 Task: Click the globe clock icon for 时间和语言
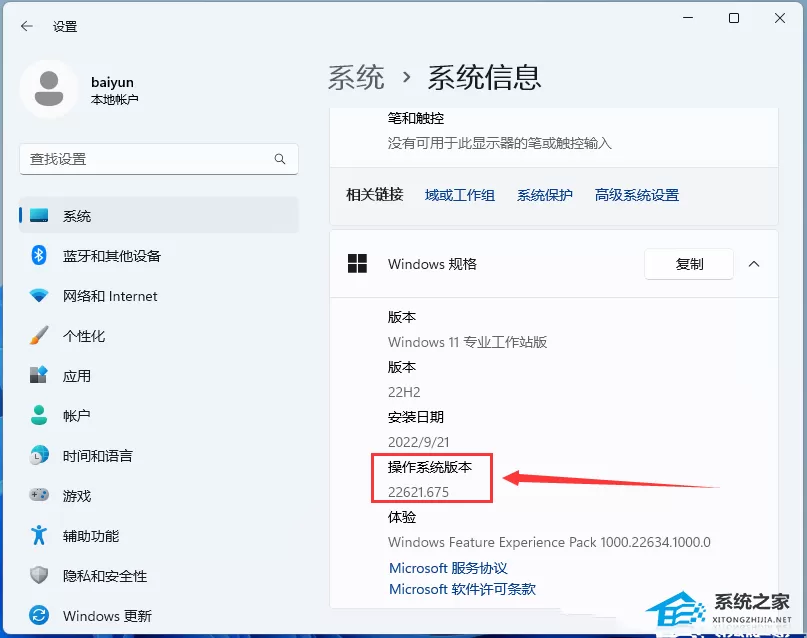pos(39,455)
